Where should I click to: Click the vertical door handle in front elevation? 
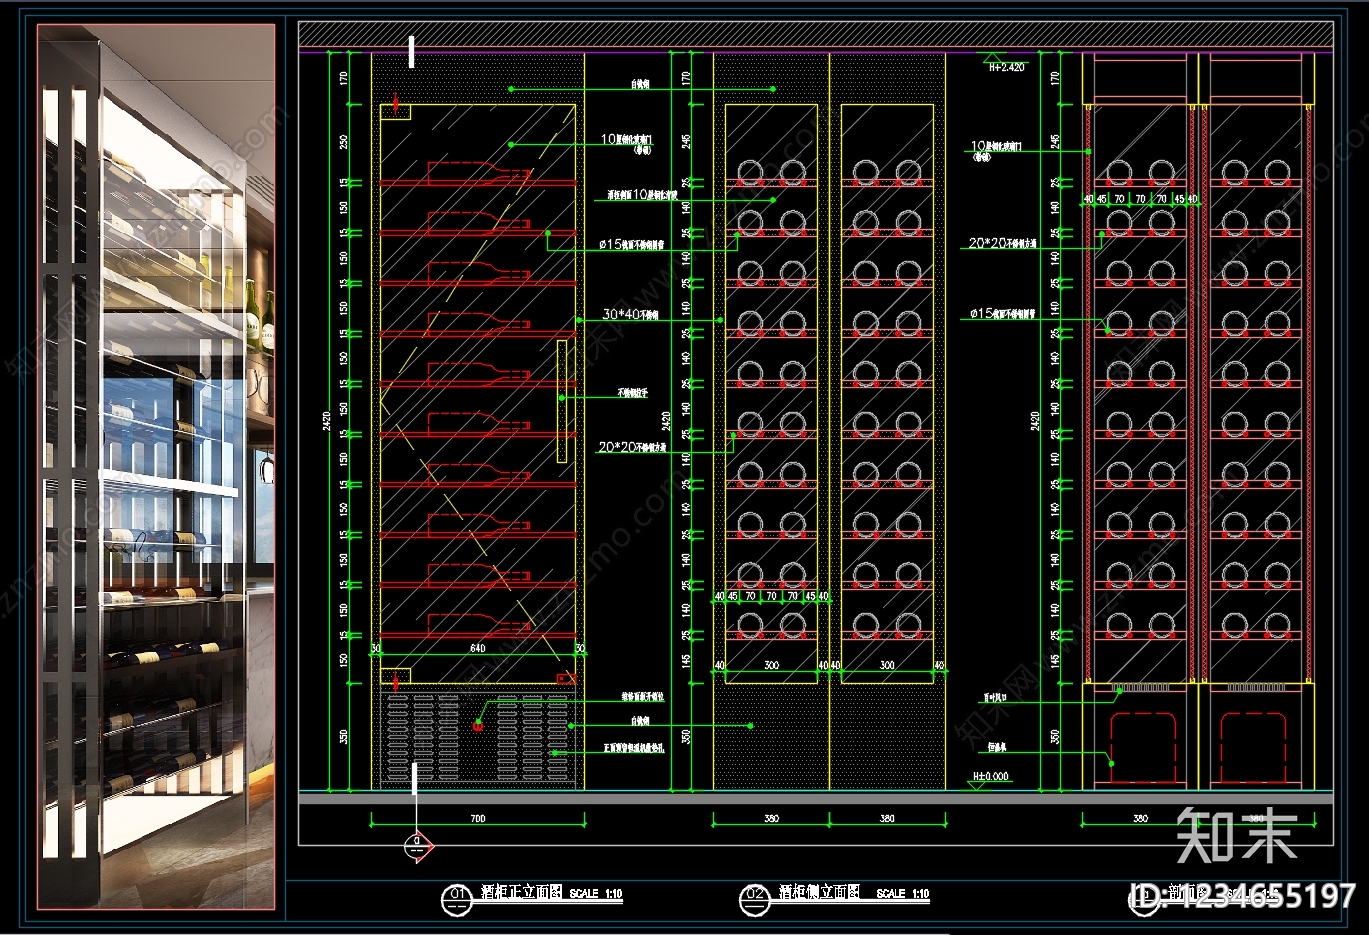click(x=562, y=401)
